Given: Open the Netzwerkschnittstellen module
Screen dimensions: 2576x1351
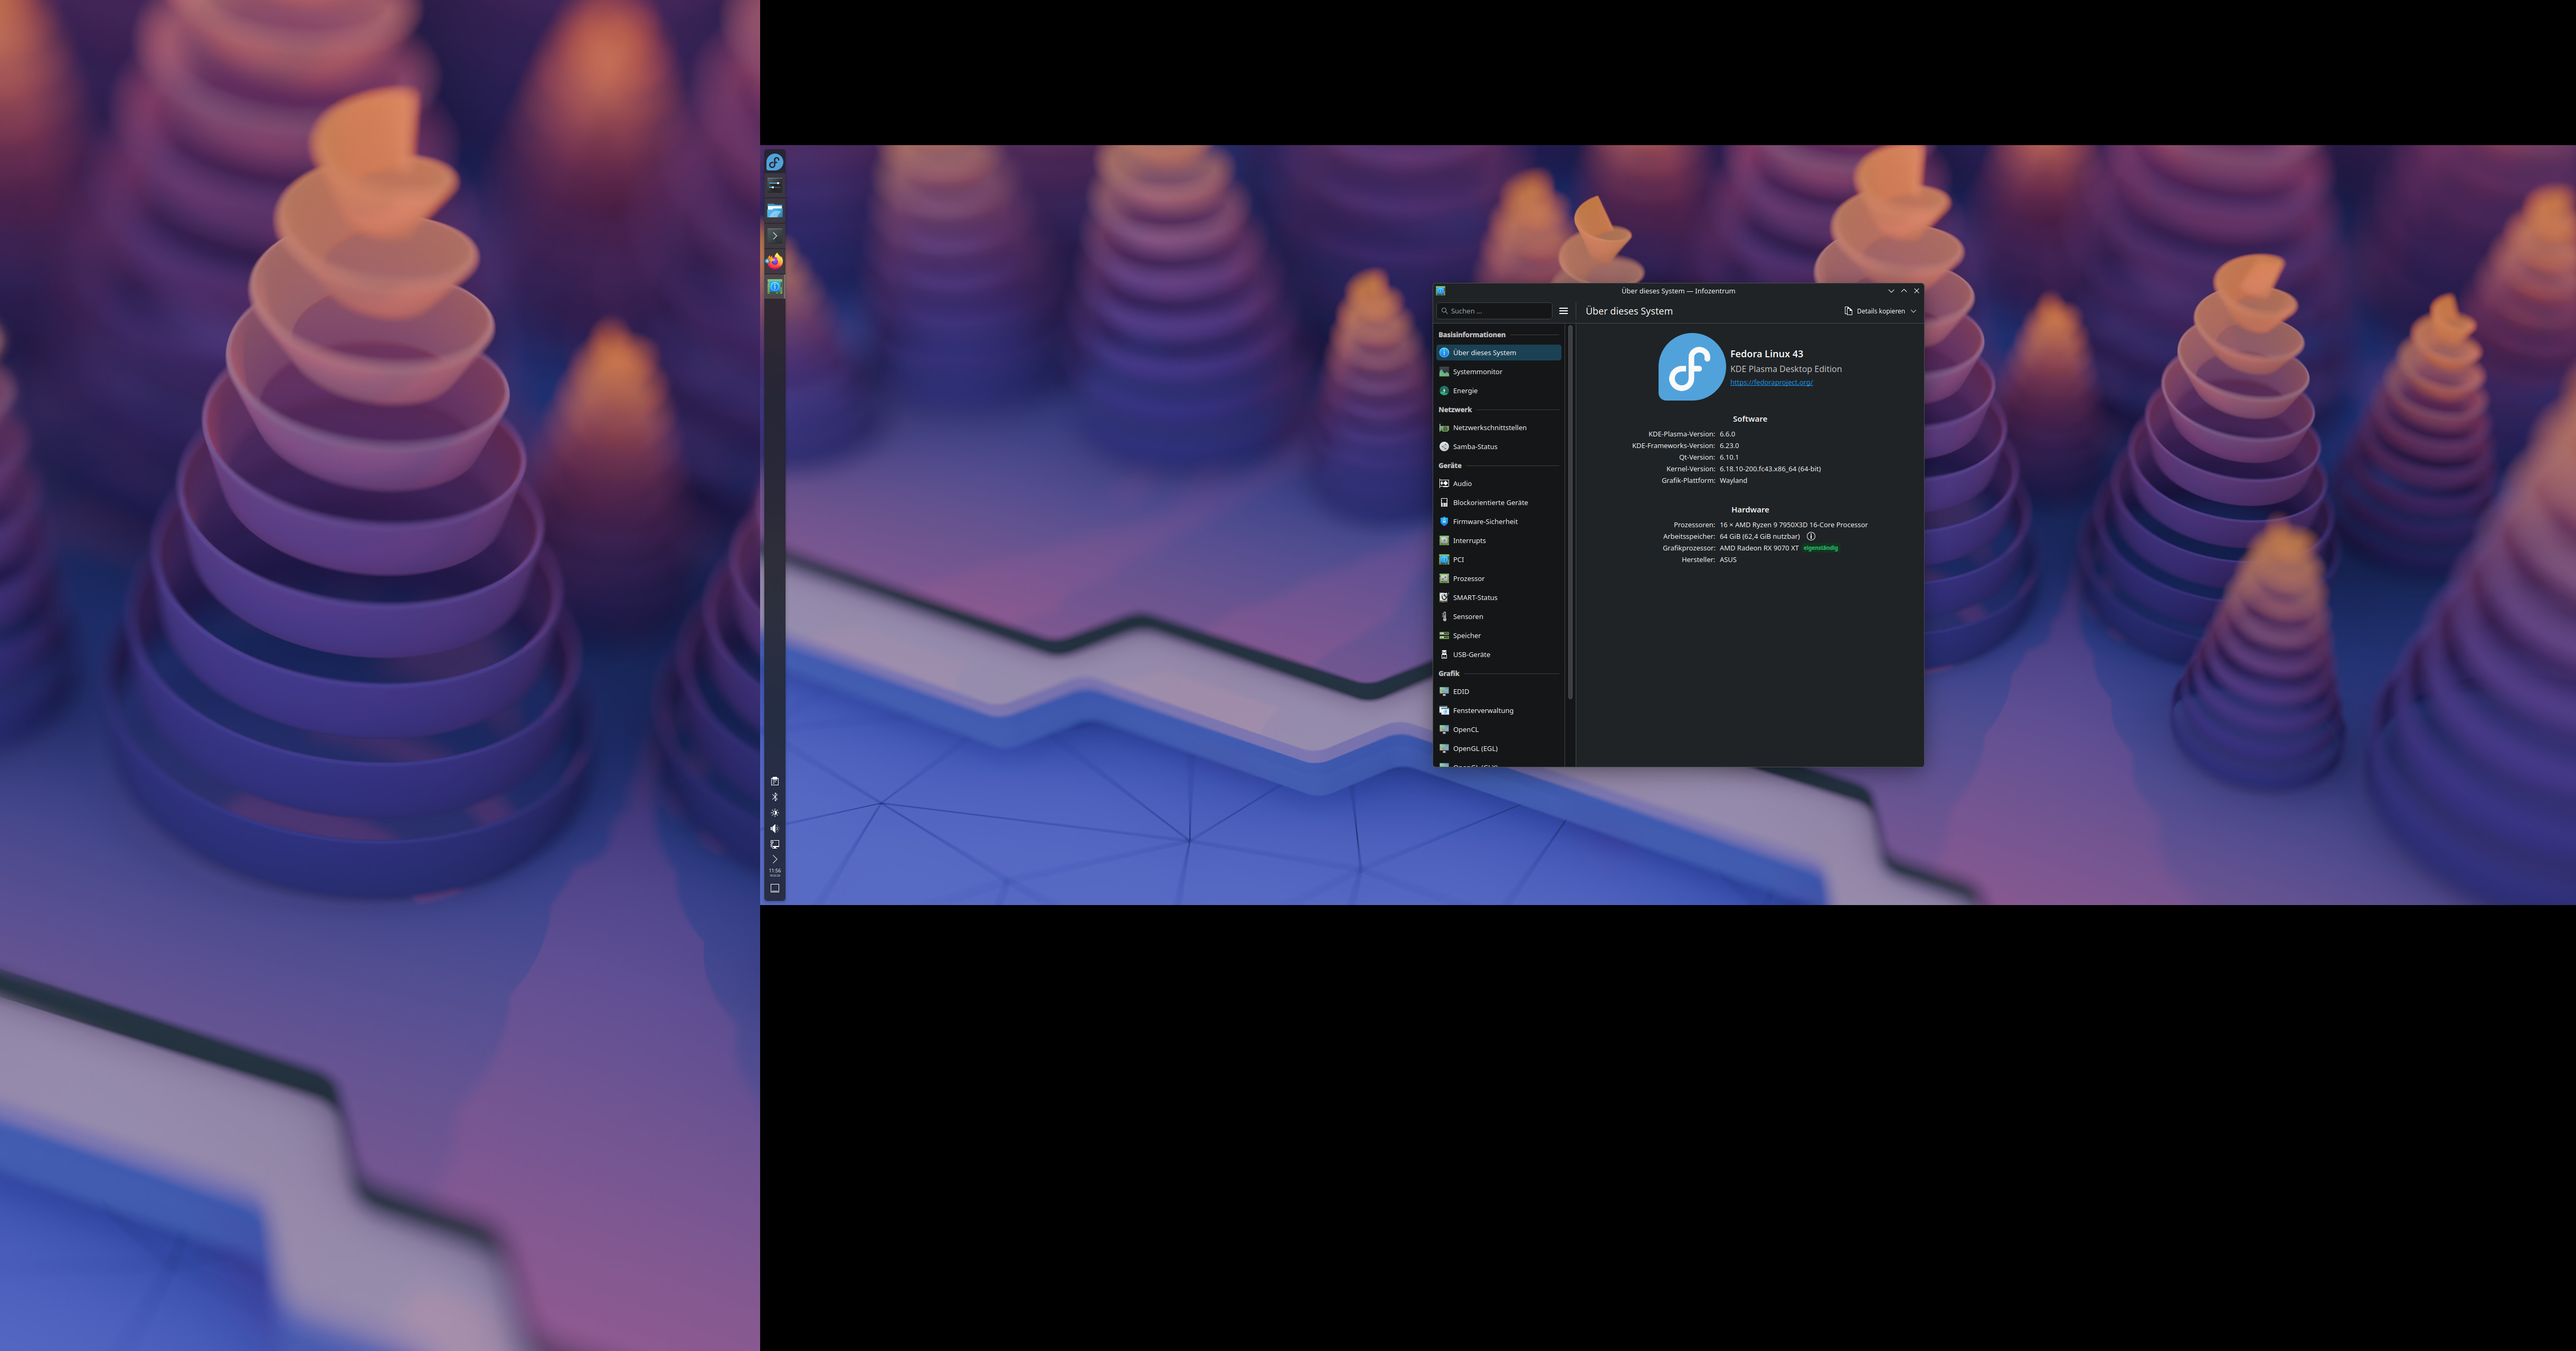Looking at the screenshot, I should point(1489,428).
